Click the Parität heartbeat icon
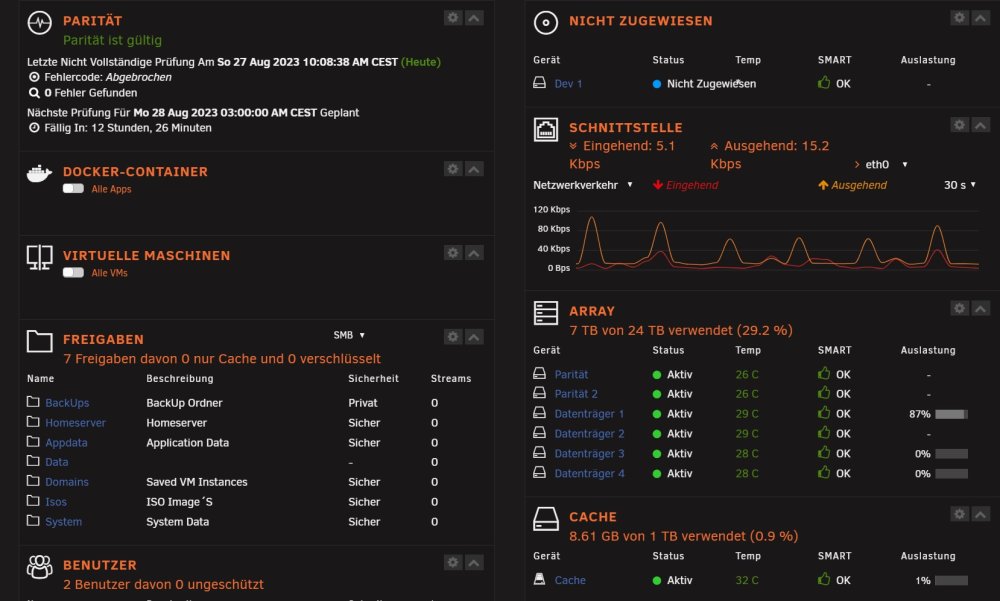The image size is (1000, 601). (40, 23)
